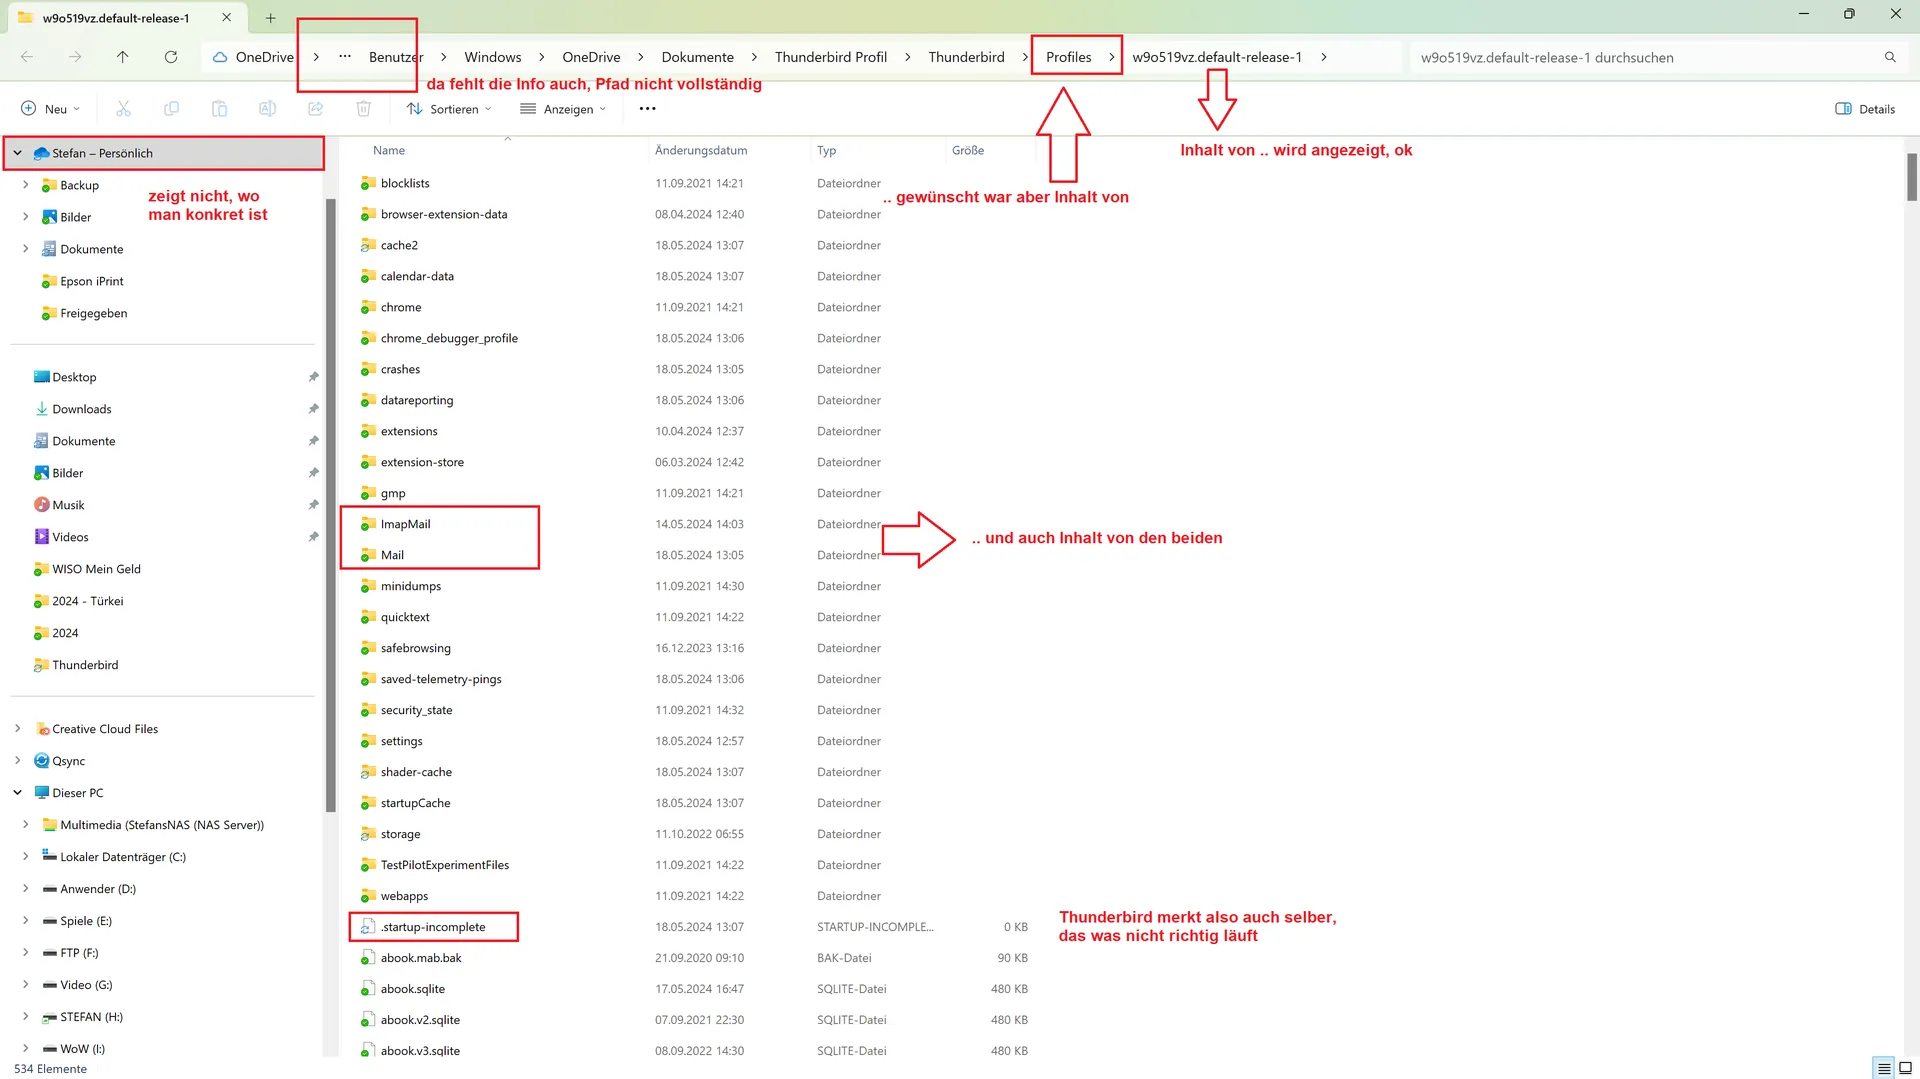
Task: Go up one folder level
Action: click(x=123, y=57)
